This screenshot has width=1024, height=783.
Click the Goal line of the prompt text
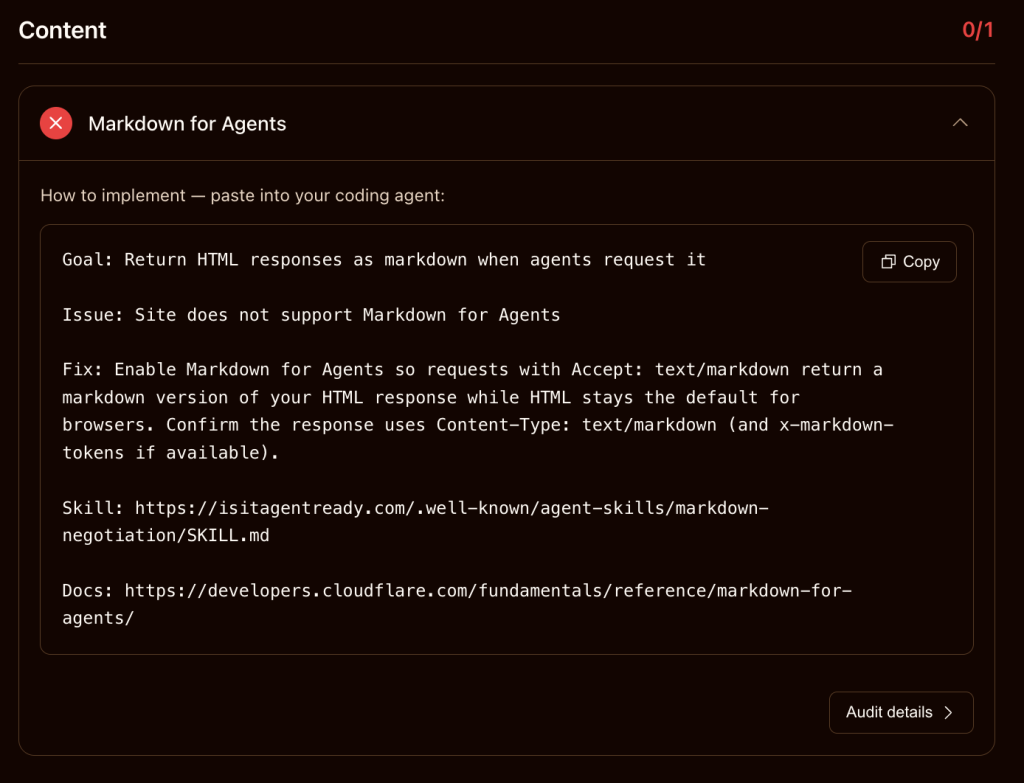[x=383, y=259]
